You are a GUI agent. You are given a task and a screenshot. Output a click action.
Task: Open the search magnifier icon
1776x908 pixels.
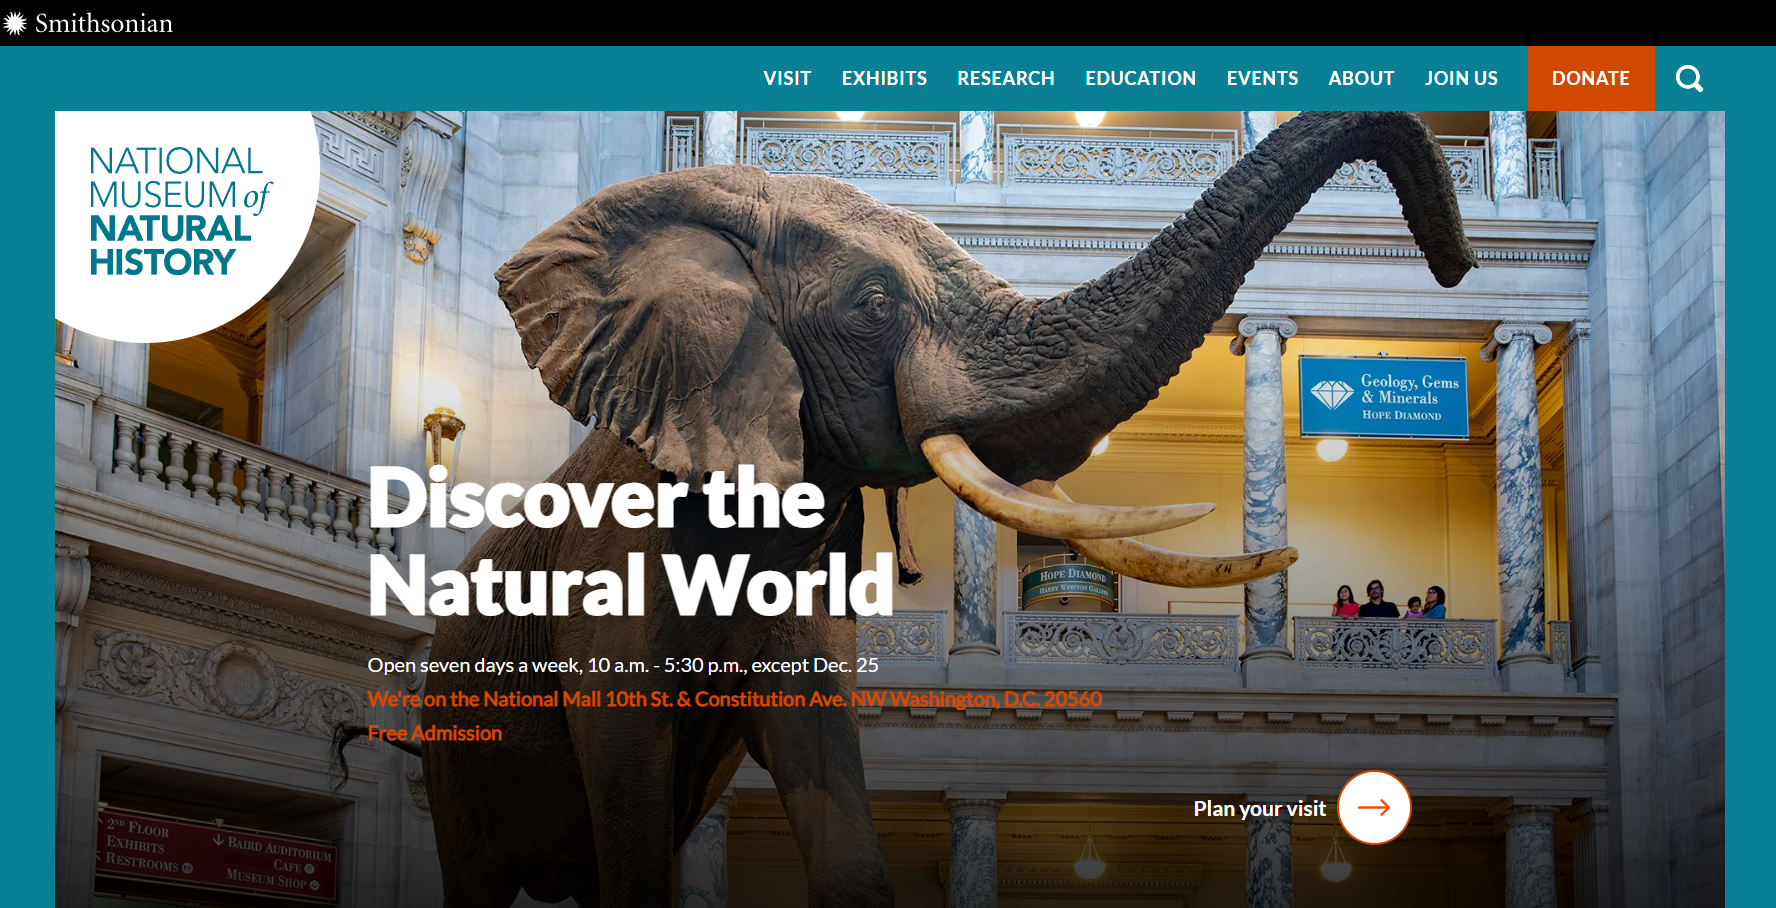point(1689,78)
